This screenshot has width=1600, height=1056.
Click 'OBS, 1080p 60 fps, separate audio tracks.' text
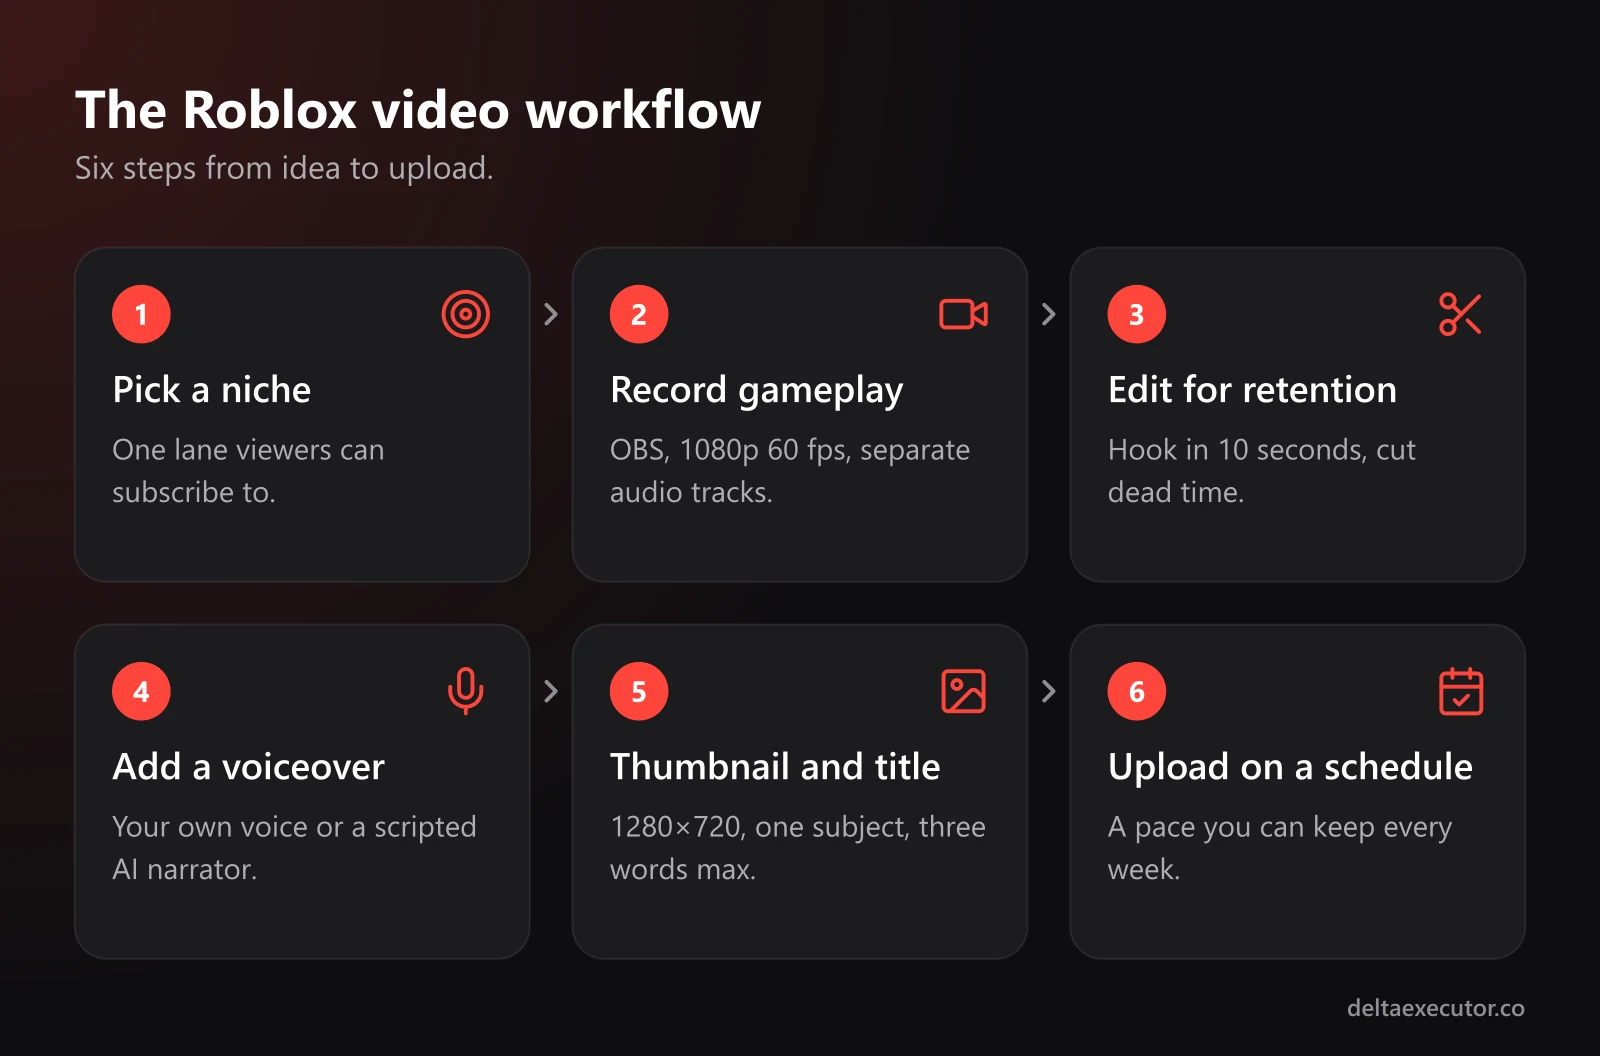(x=790, y=471)
